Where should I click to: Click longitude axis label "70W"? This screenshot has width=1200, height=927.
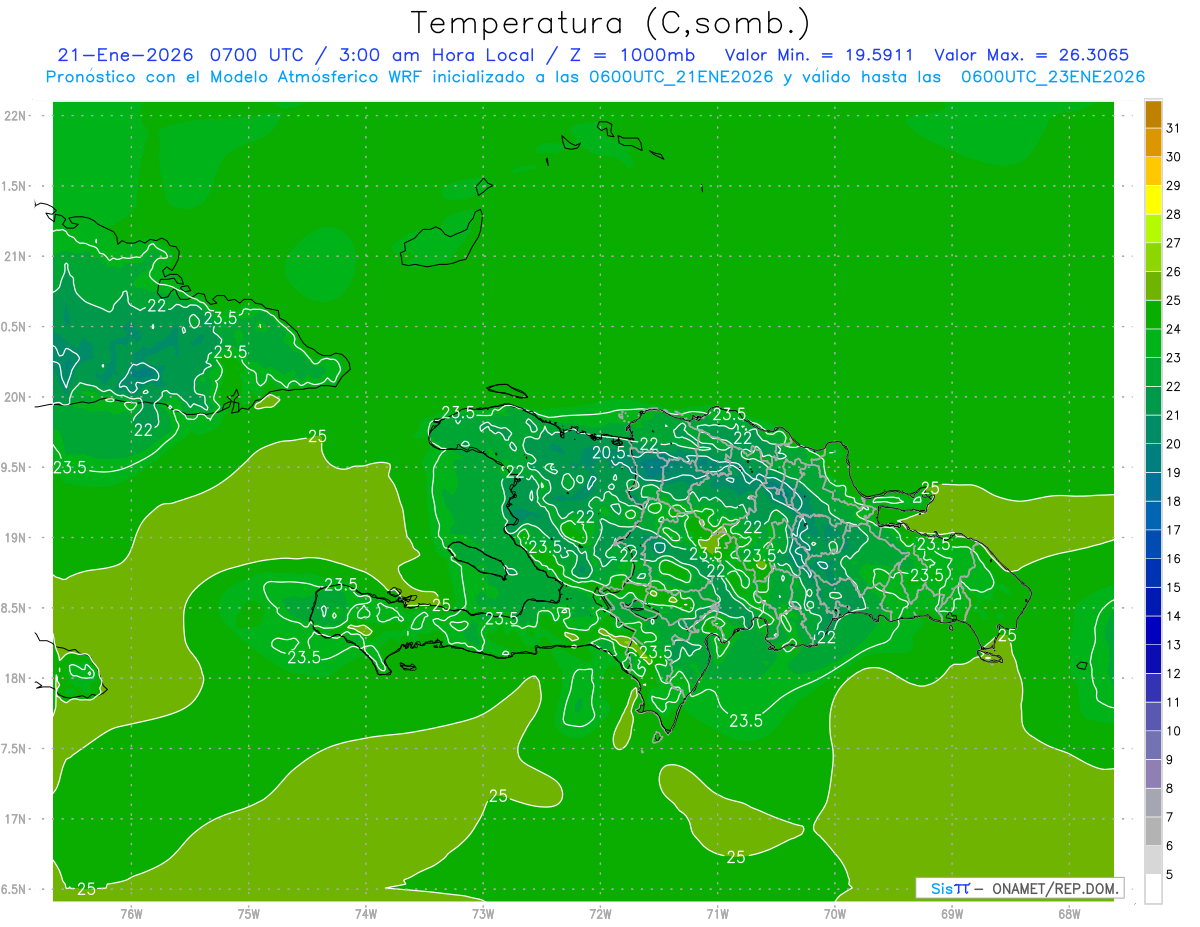[834, 913]
